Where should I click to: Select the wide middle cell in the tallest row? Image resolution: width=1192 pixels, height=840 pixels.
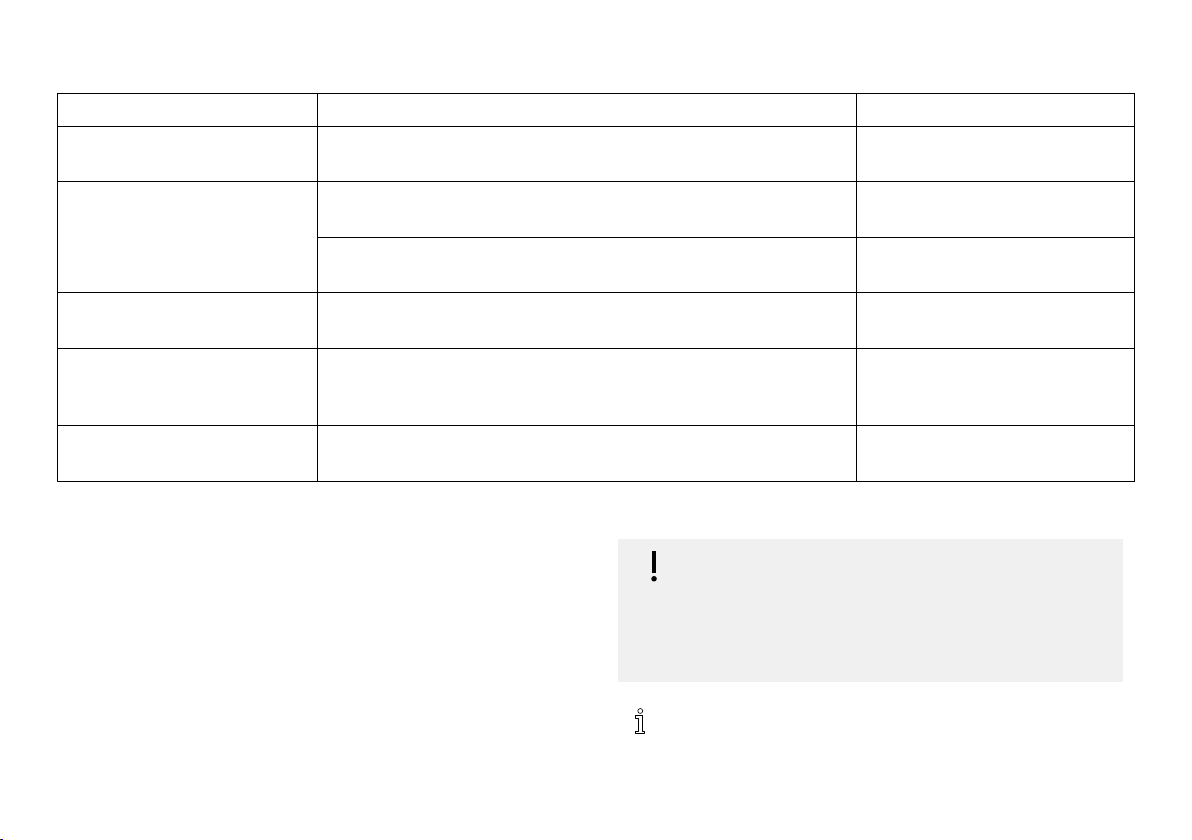(x=587, y=386)
